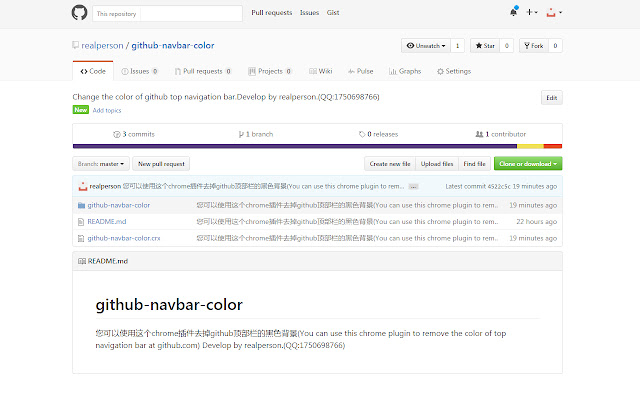640x400 pixels.
Task: Click the '22 hours ago' timestamp
Action: tap(536, 222)
